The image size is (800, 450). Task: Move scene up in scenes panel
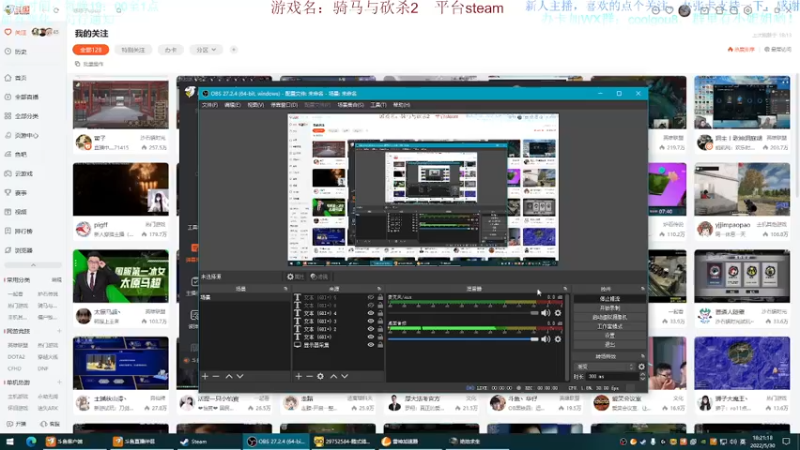(x=229, y=377)
